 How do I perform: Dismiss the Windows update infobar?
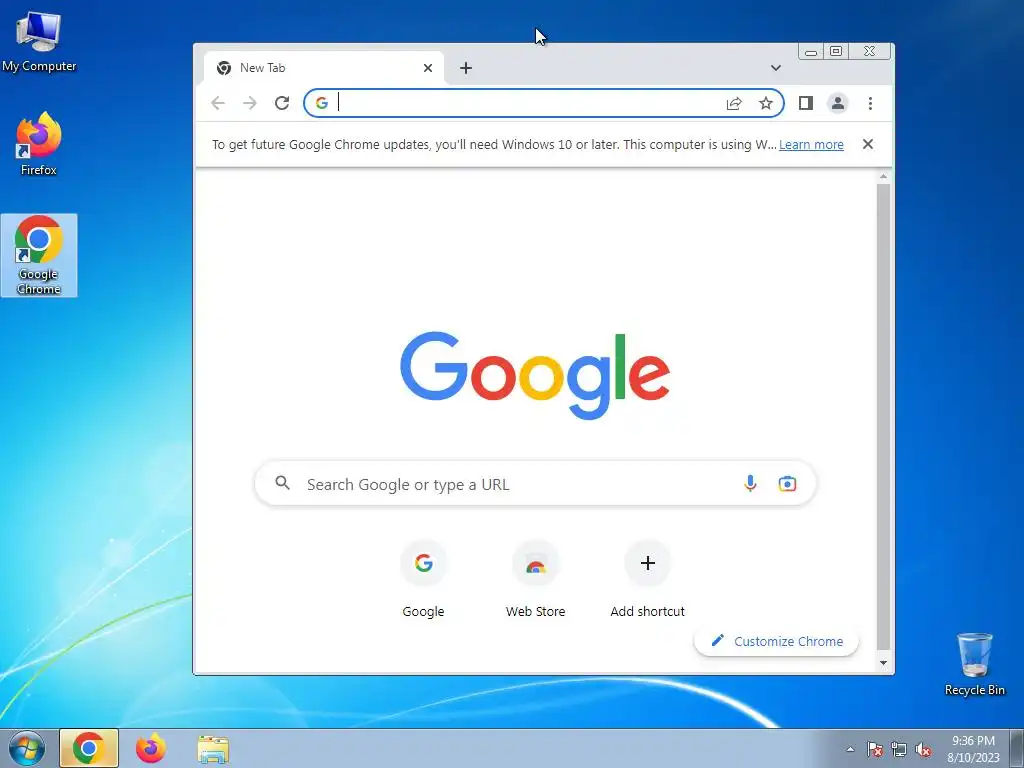pos(867,144)
